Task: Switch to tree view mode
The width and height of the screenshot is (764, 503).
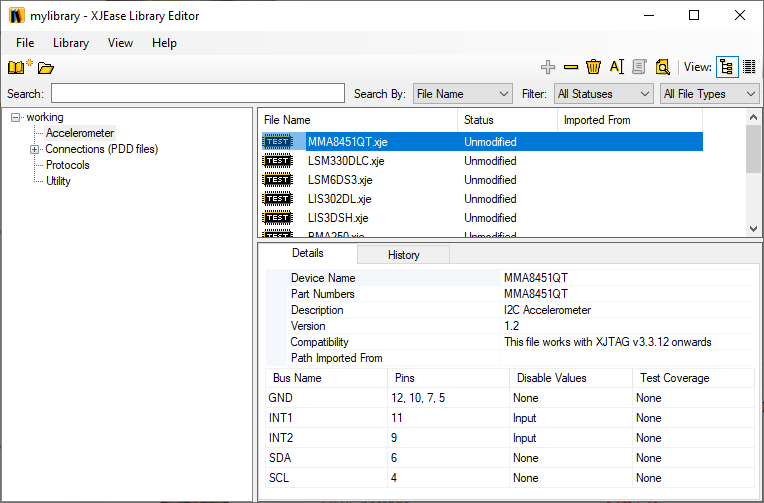Action: (x=727, y=68)
